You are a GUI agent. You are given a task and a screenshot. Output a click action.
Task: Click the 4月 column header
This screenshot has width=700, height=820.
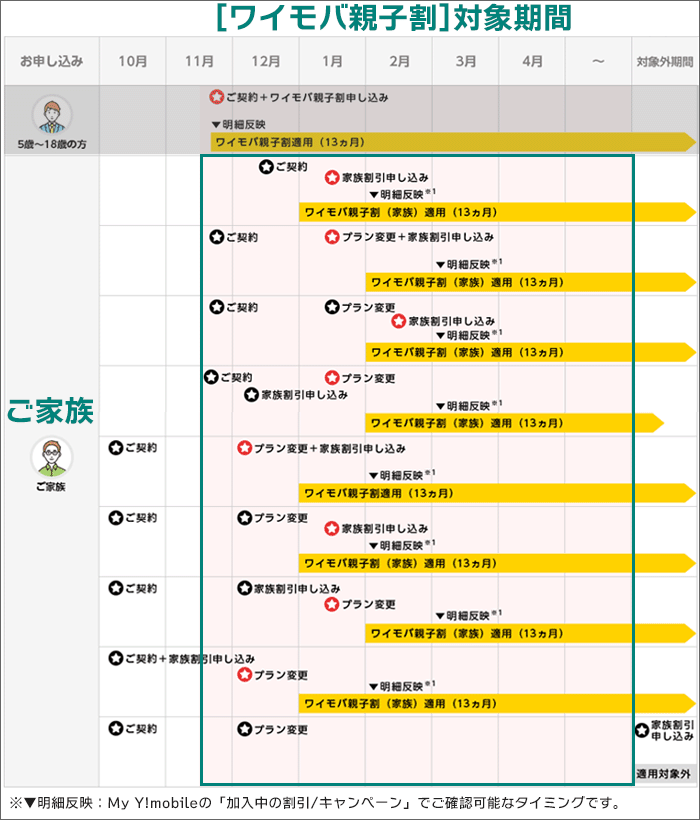tap(532, 61)
